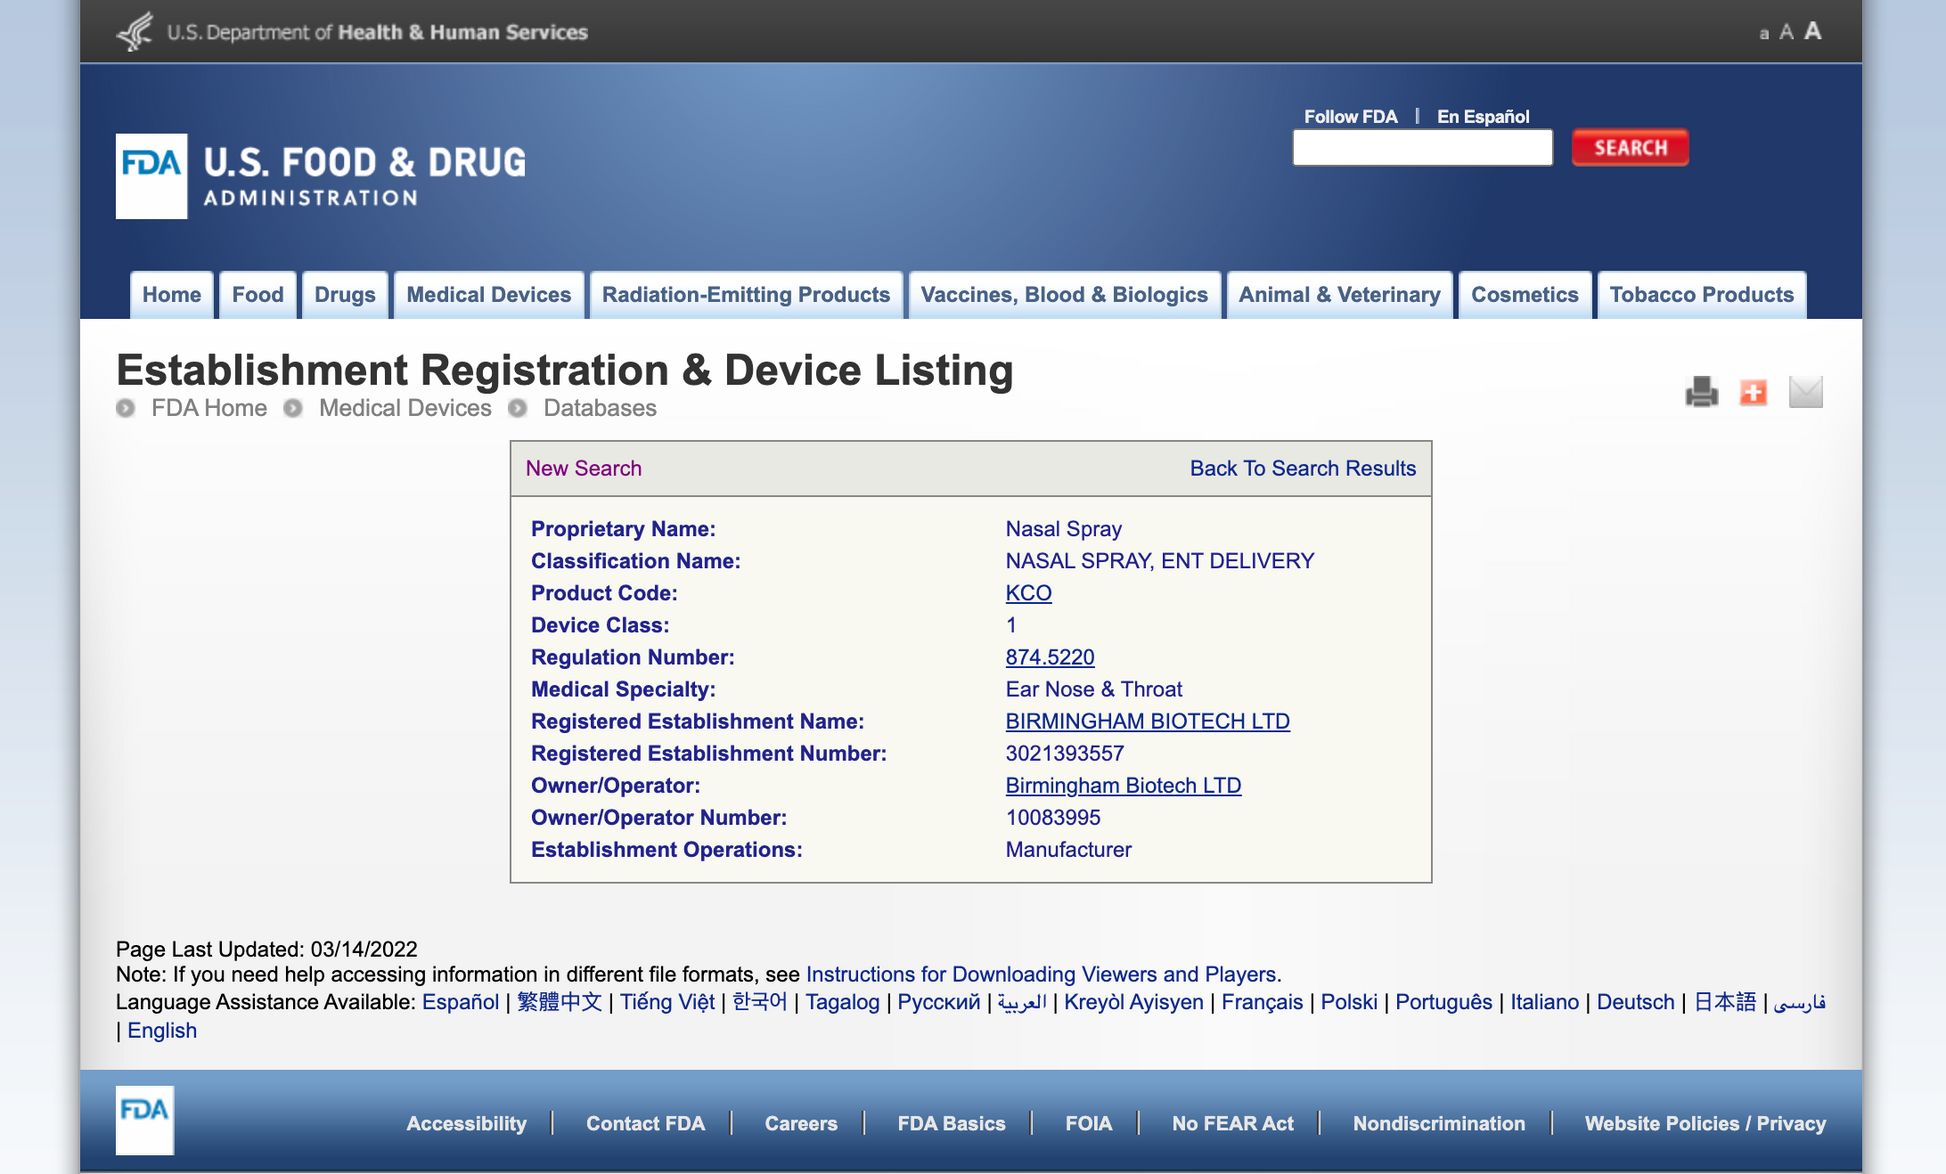Click the FDA logo in footer

(x=145, y=1120)
